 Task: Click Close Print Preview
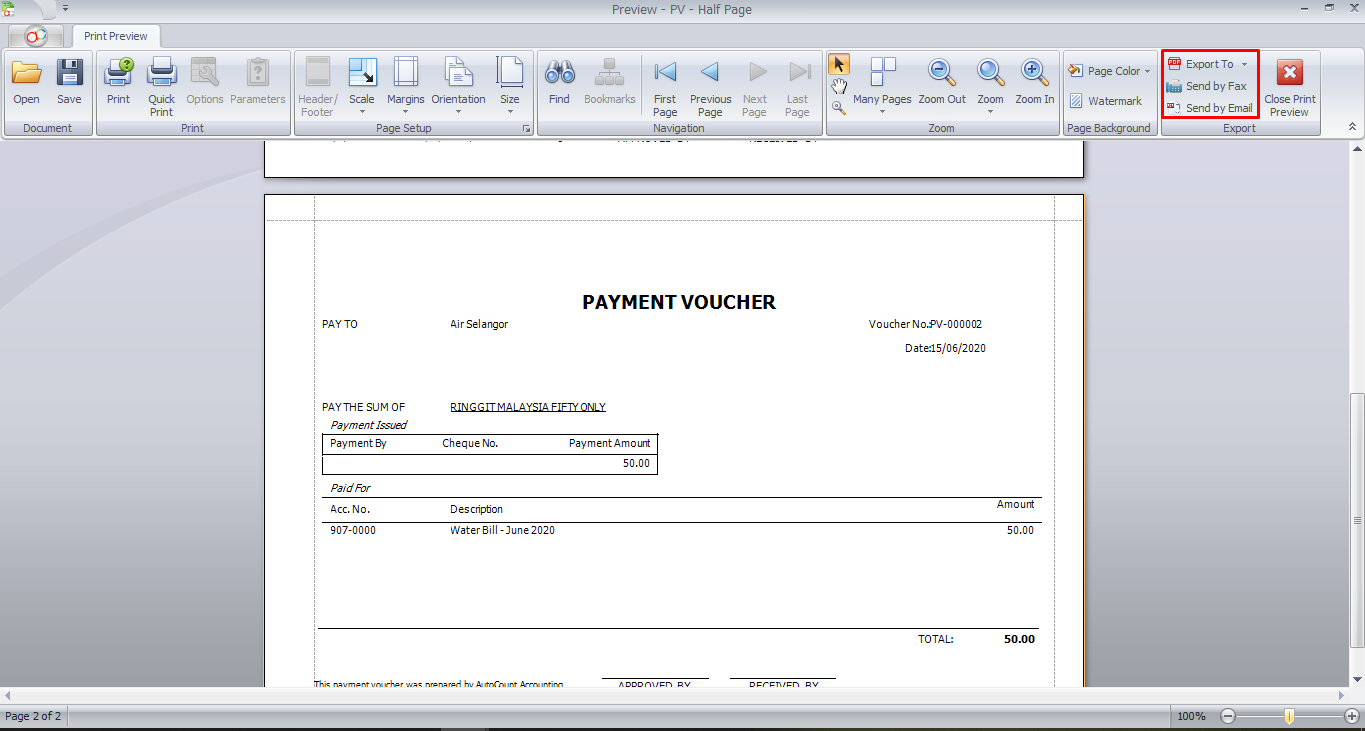[x=1290, y=88]
